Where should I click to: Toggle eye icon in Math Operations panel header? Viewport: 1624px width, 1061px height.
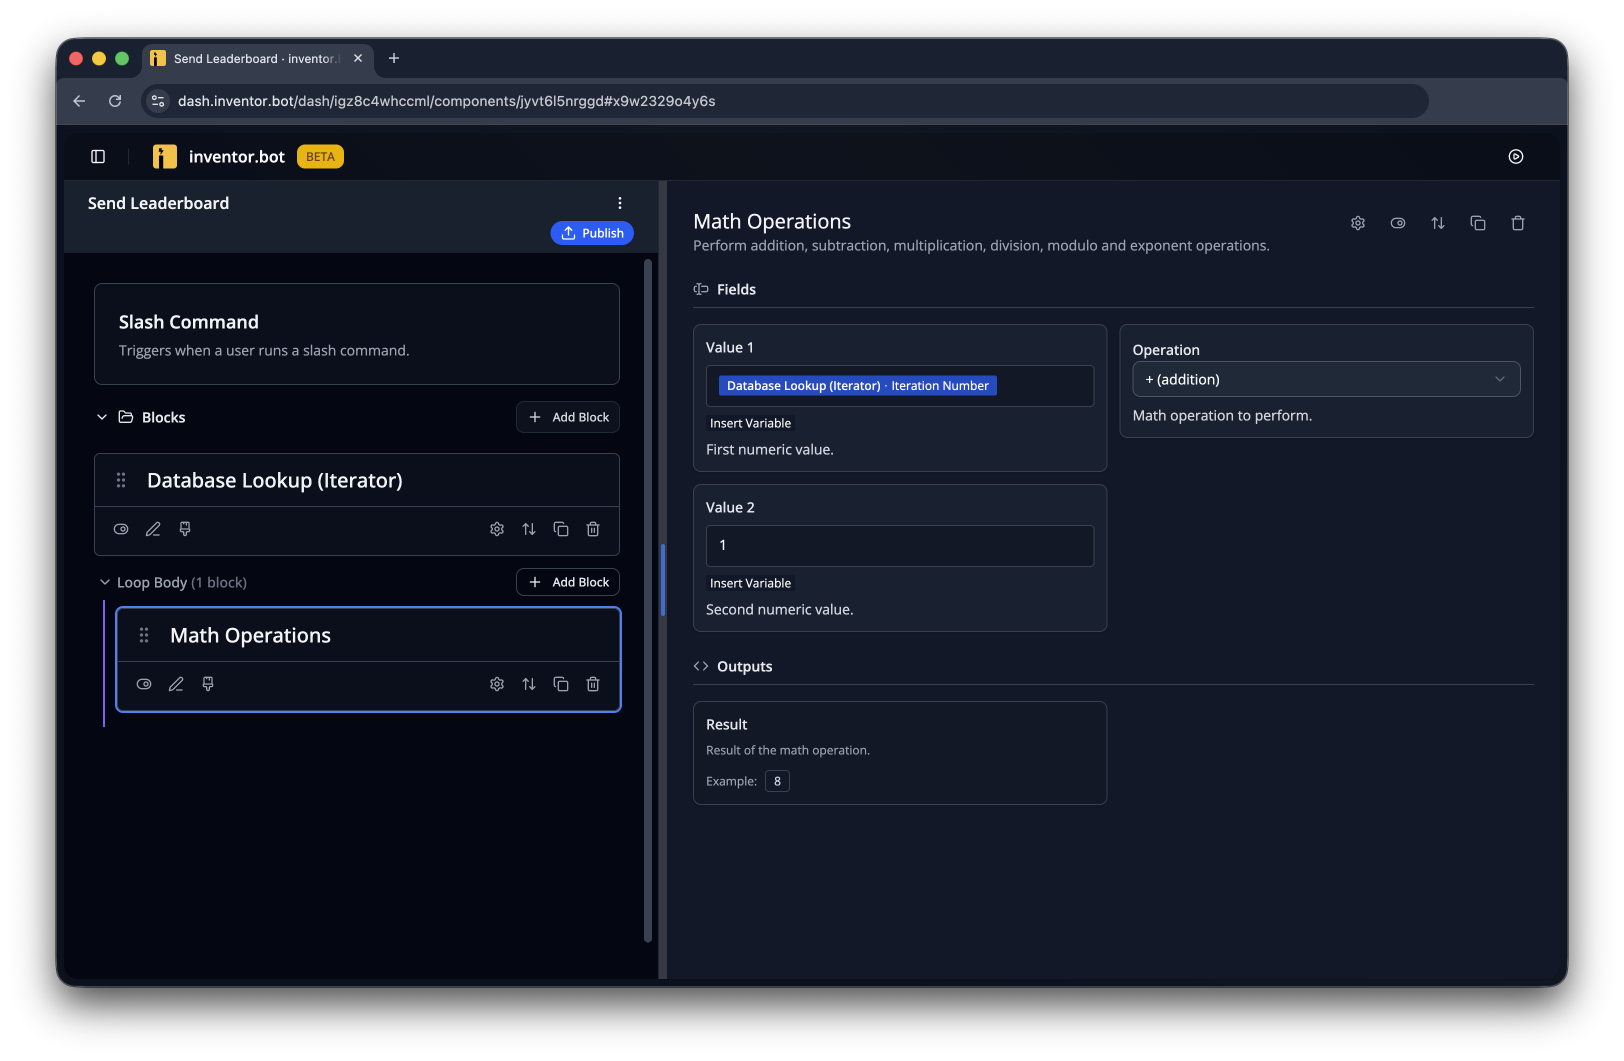pyautogui.click(x=1398, y=223)
